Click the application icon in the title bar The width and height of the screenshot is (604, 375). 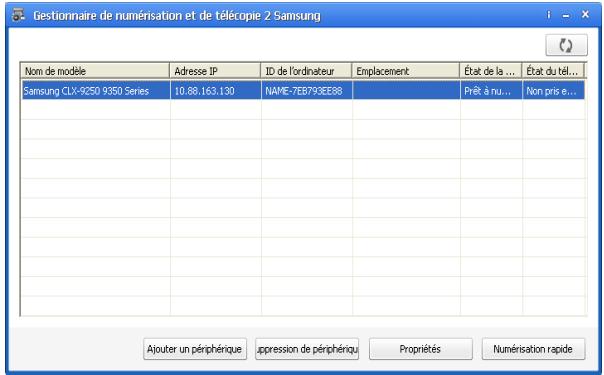18,15
